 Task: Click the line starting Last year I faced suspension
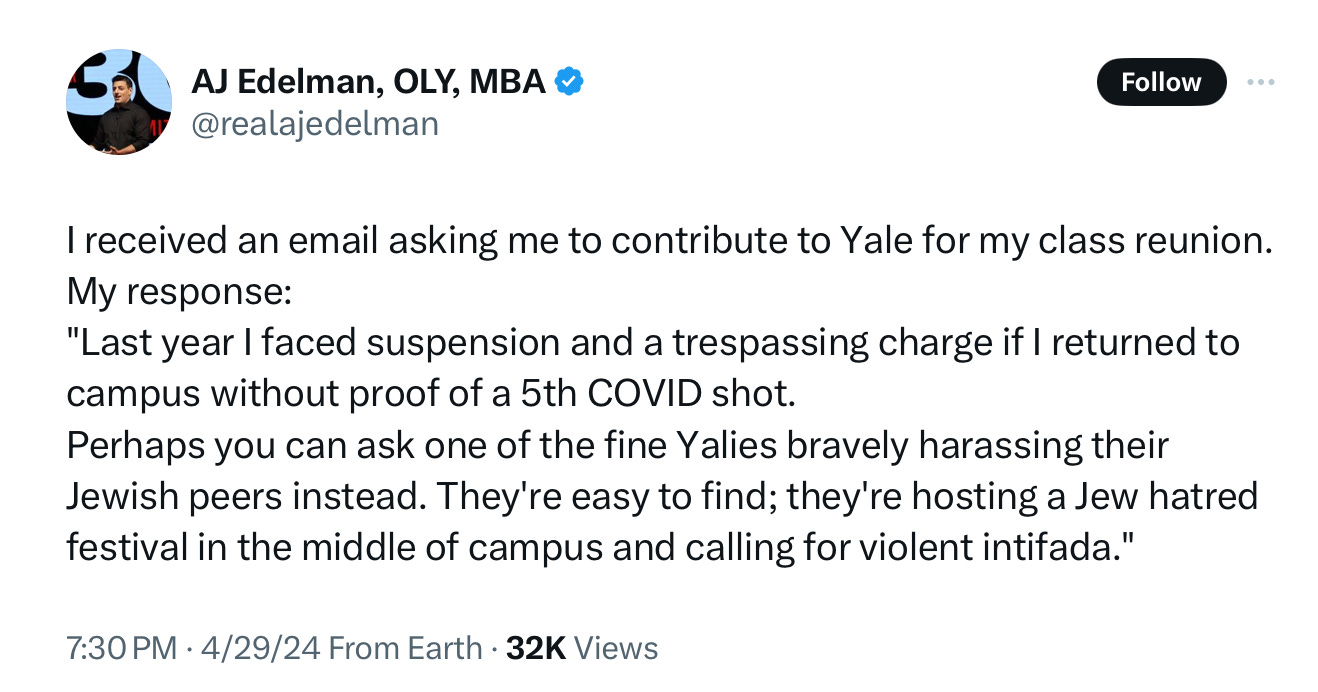click(653, 343)
